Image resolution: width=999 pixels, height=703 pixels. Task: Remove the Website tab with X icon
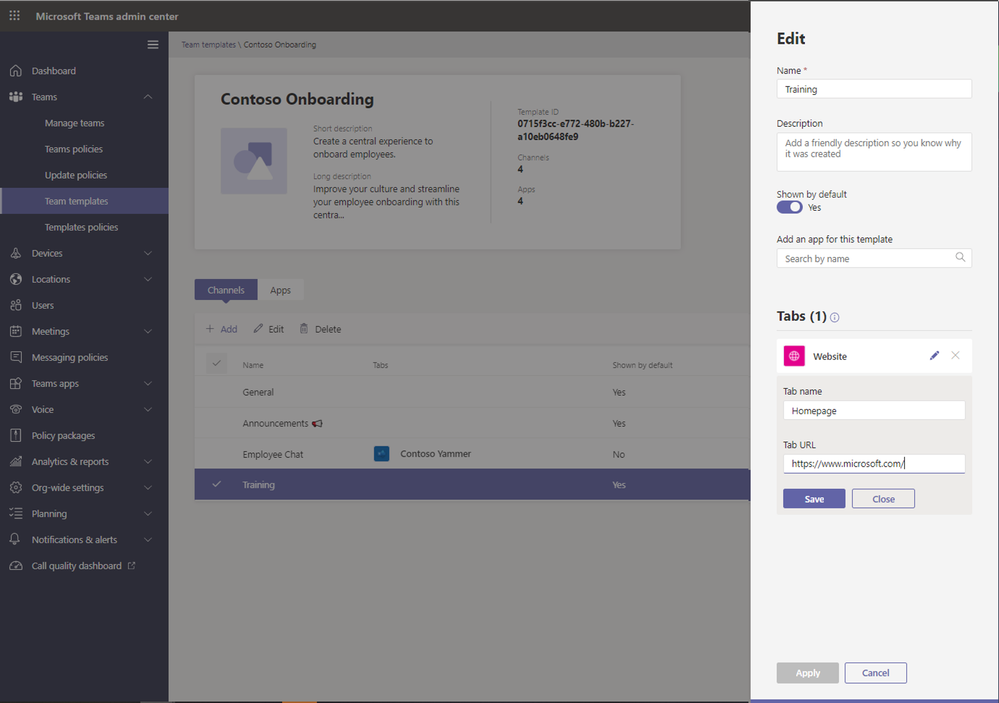point(955,356)
